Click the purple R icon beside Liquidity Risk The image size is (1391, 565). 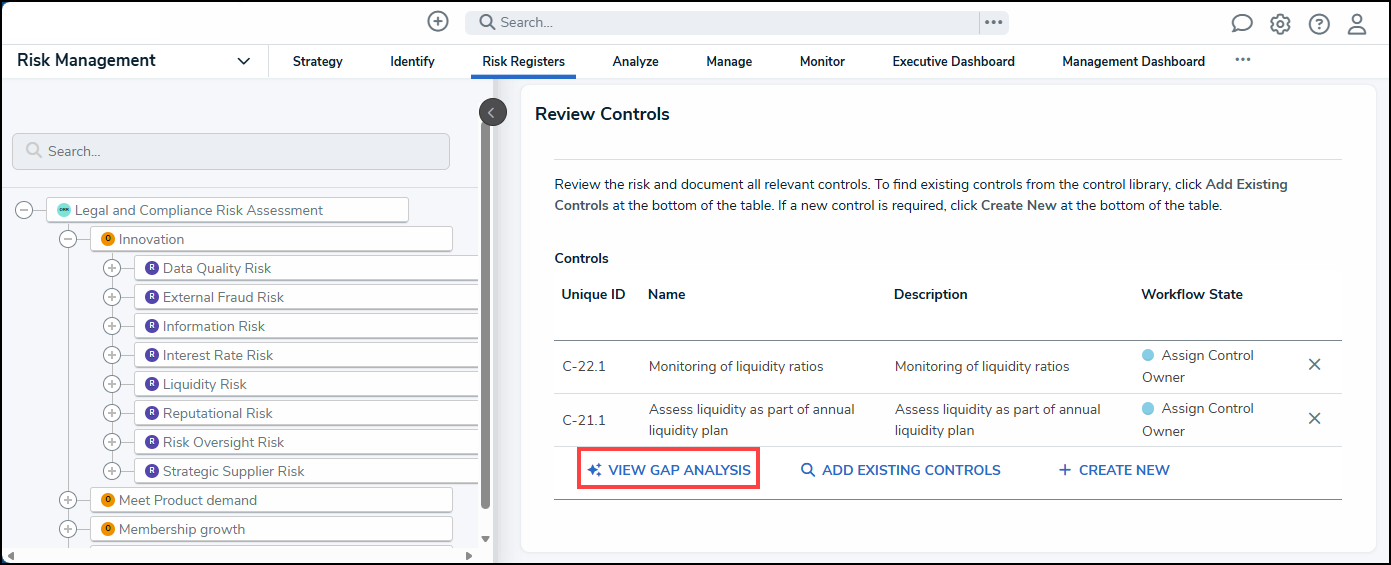click(152, 384)
